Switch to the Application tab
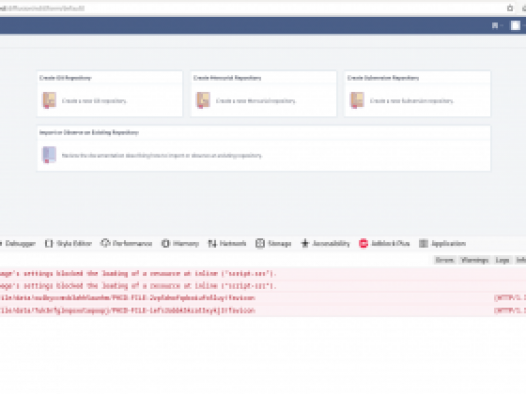526x394 pixels. pyautogui.click(x=442, y=243)
